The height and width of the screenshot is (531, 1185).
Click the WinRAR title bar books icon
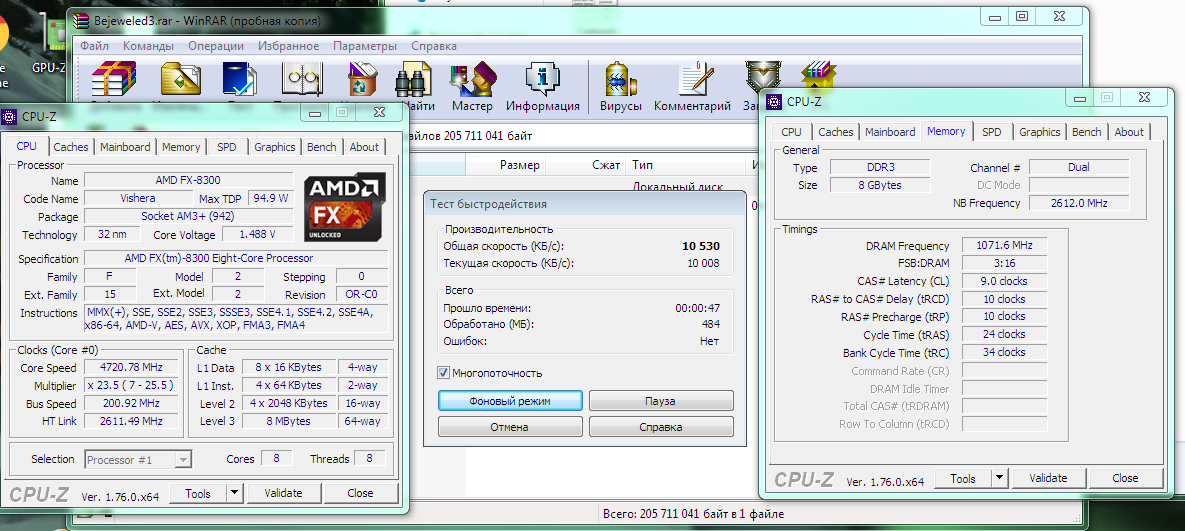click(80, 20)
